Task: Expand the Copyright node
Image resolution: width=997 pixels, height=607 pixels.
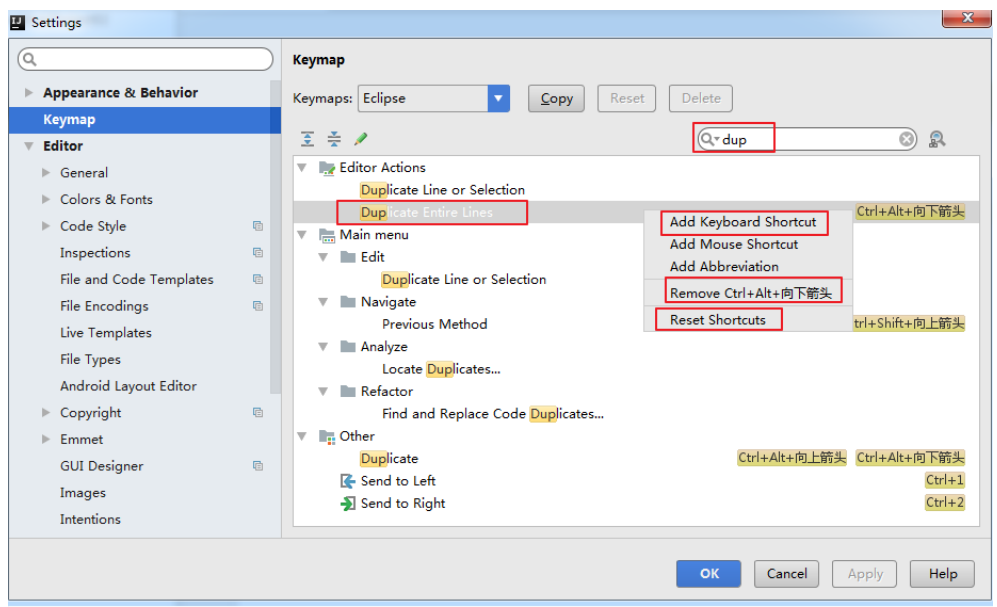Action: coord(46,413)
